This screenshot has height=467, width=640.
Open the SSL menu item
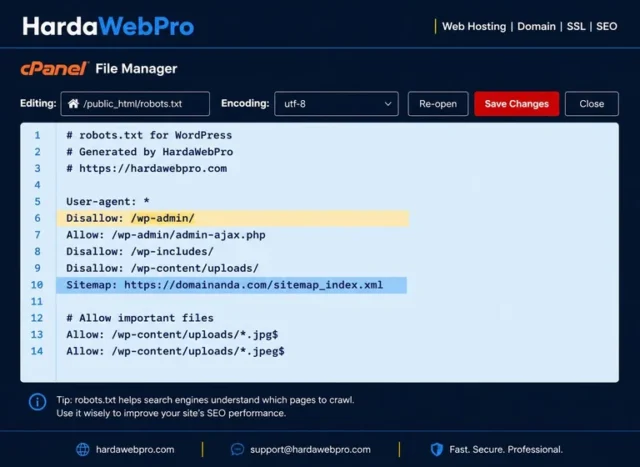tap(576, 27)
